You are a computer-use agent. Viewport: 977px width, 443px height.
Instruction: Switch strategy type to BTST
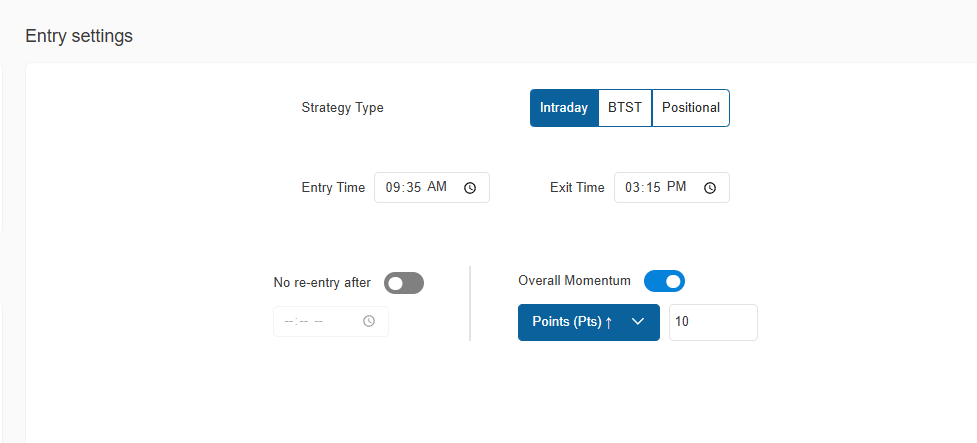coord(625,108)
